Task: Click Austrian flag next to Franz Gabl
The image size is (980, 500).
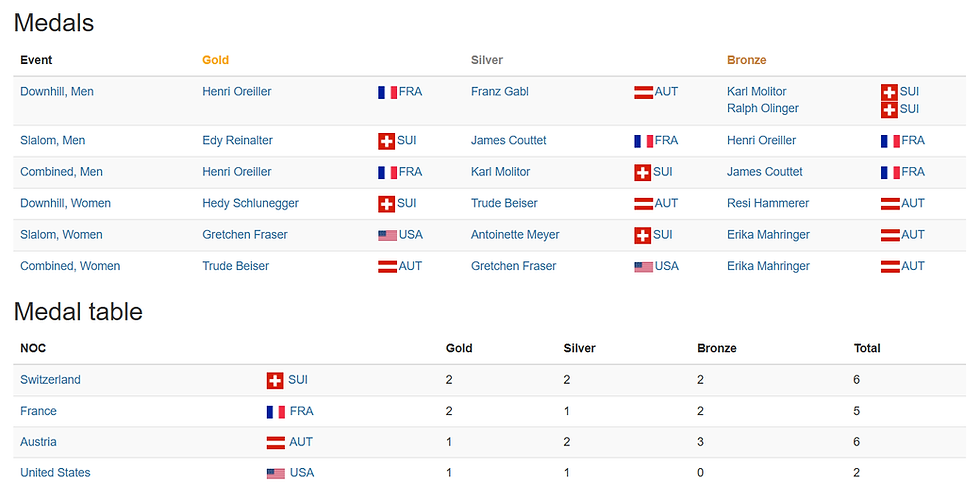Action: (643, 92)
